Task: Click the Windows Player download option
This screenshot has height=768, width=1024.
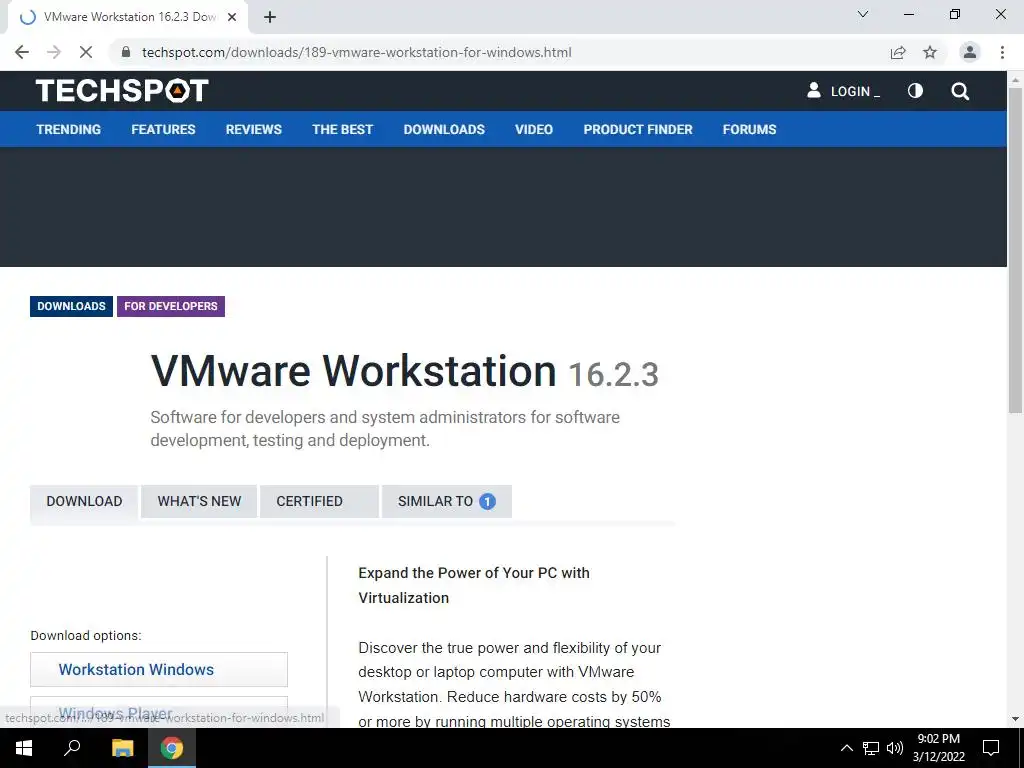Action: (x=159, y=712)
